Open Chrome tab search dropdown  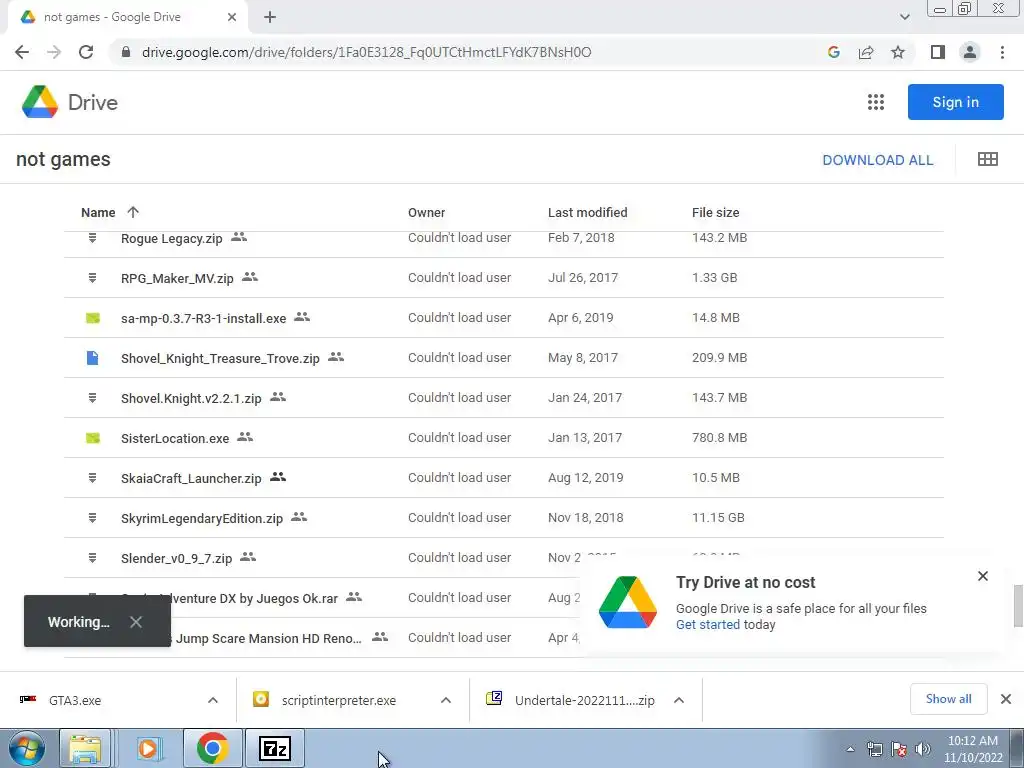coord(904,17)
